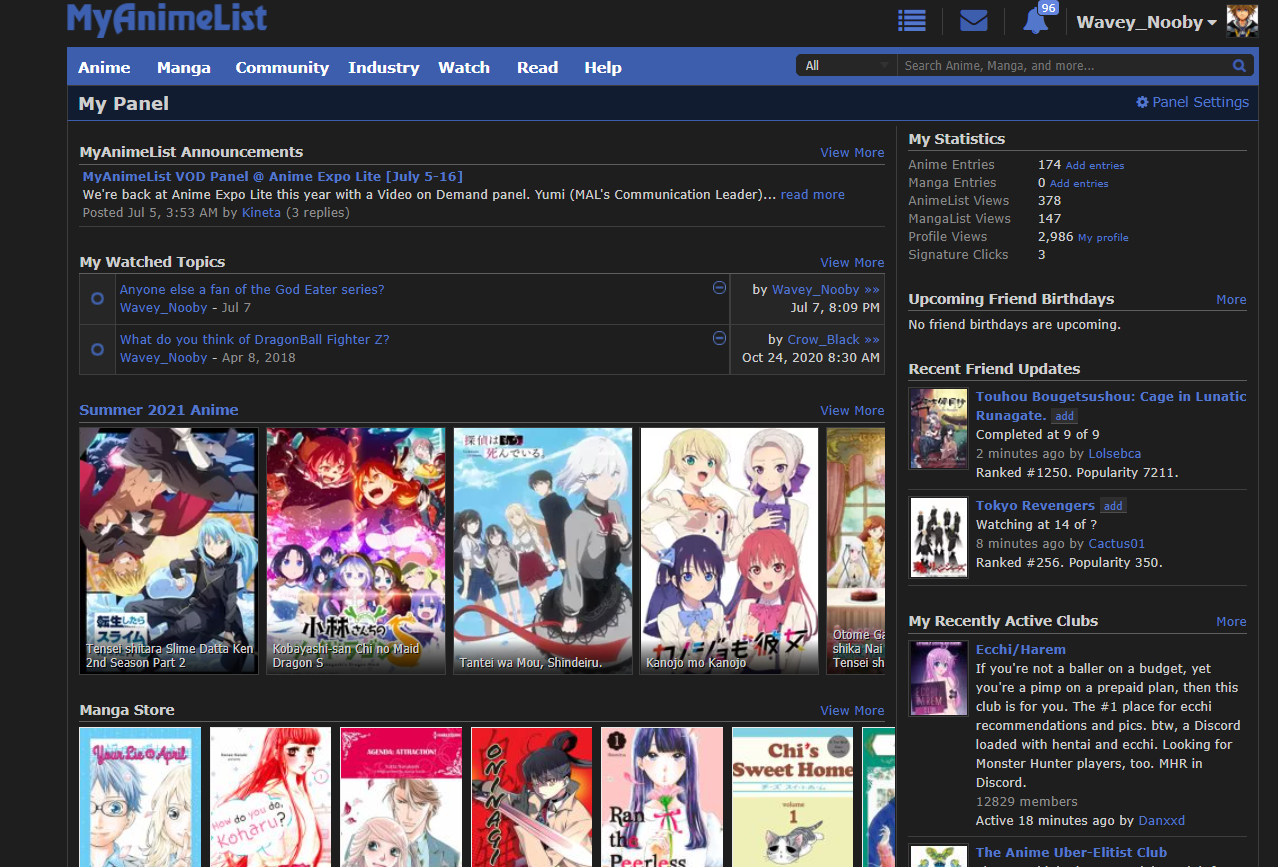
Task: Click Add entries next to Anime Entries
Action: click(1095, 166)
